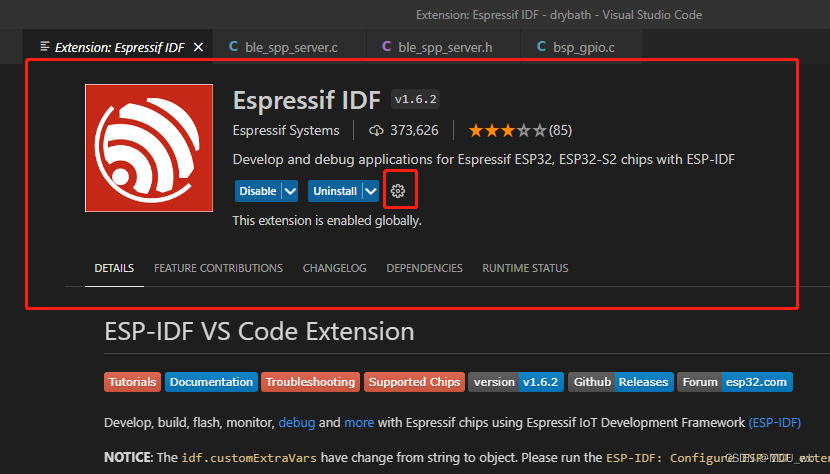This screenshot has height=474, width=830.
Task: Click the star rating of the extension
Action: [507, 130]
